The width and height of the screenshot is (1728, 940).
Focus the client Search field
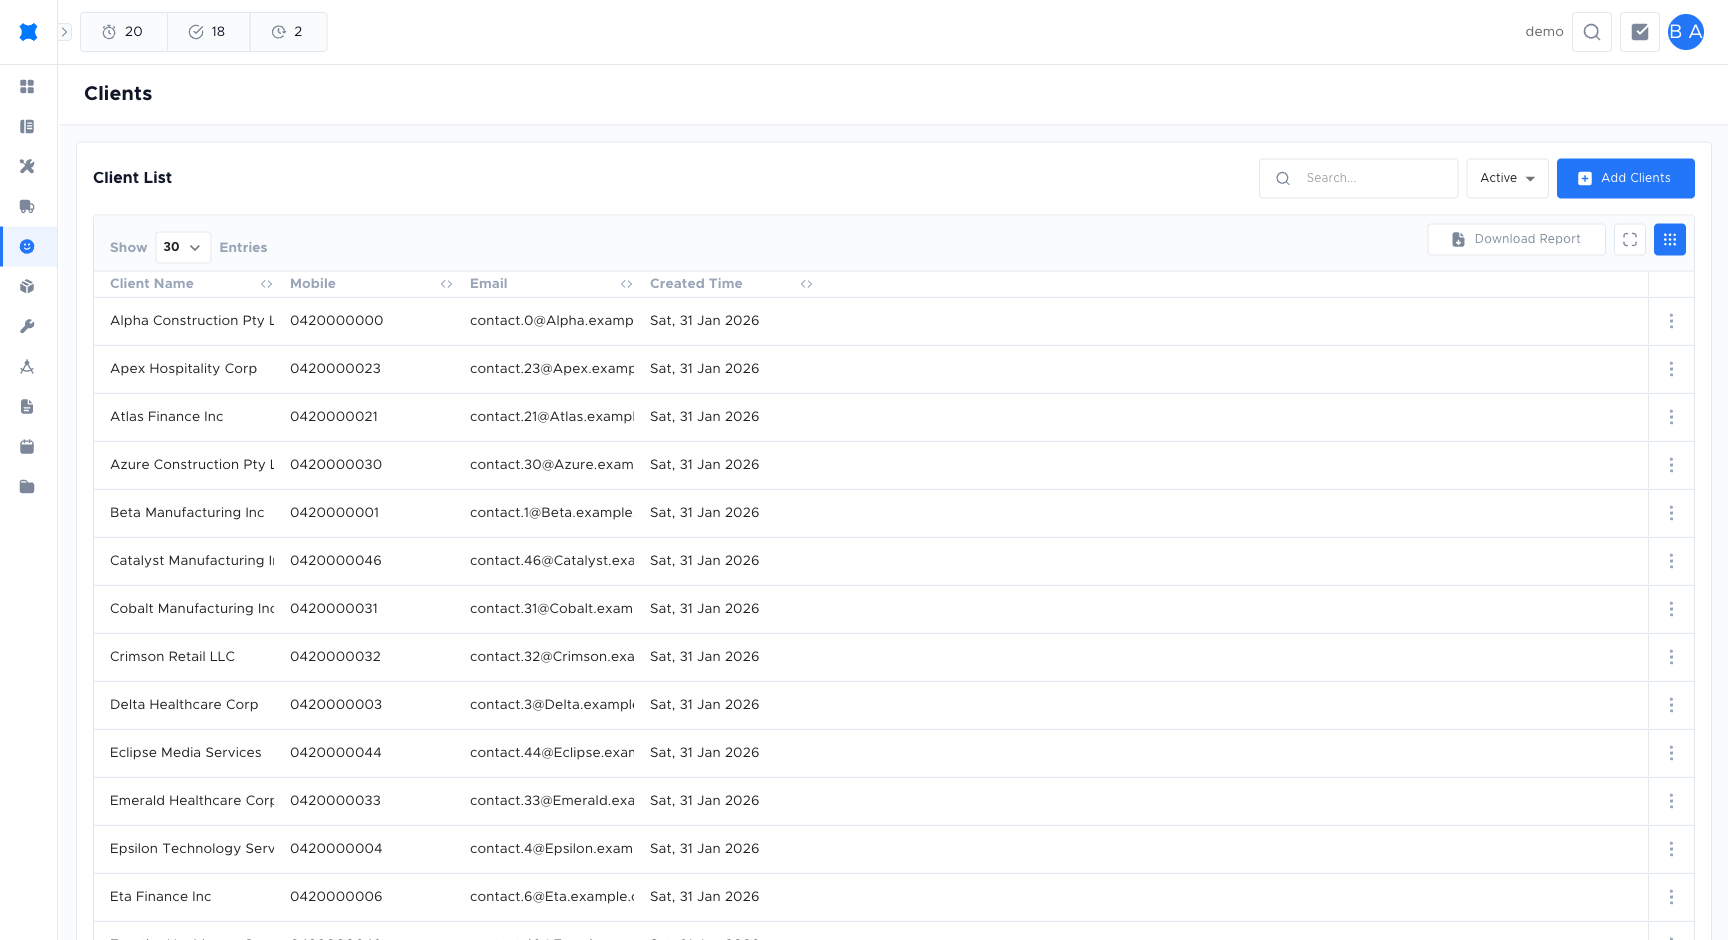(x=1358, y=178)
